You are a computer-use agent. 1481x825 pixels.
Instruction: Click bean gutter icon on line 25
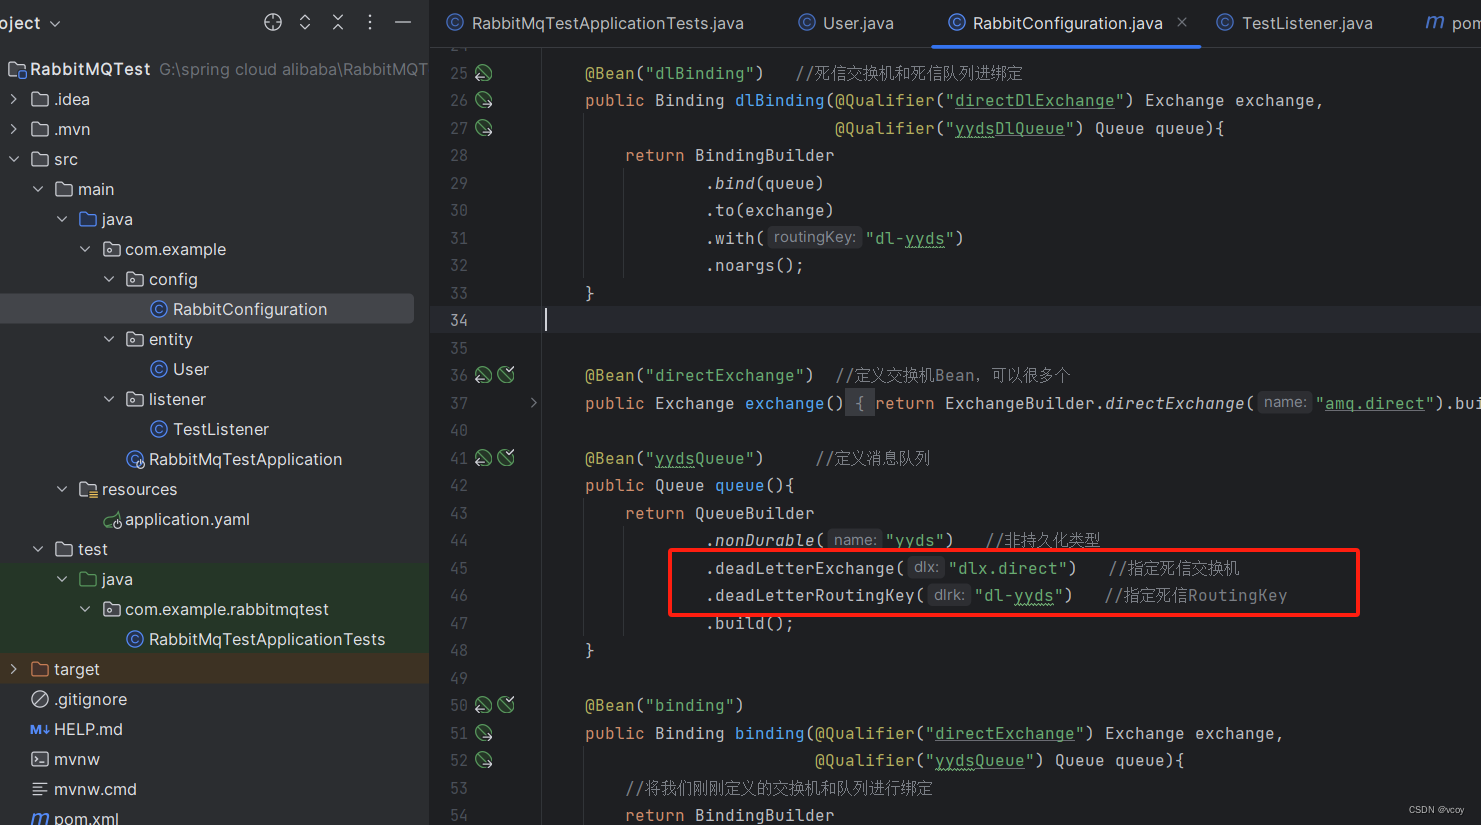(483, 73)
